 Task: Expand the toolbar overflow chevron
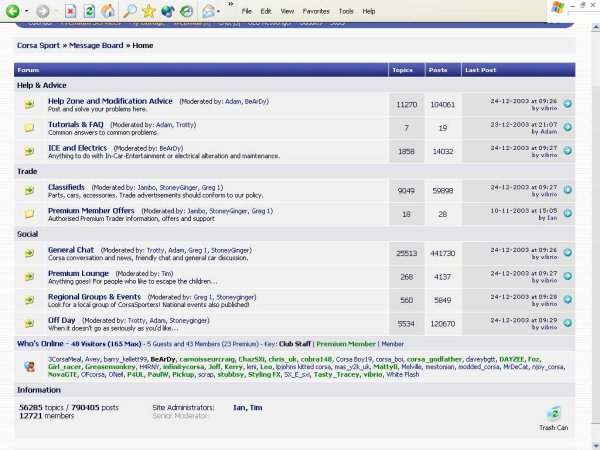(x=230, y=4)
